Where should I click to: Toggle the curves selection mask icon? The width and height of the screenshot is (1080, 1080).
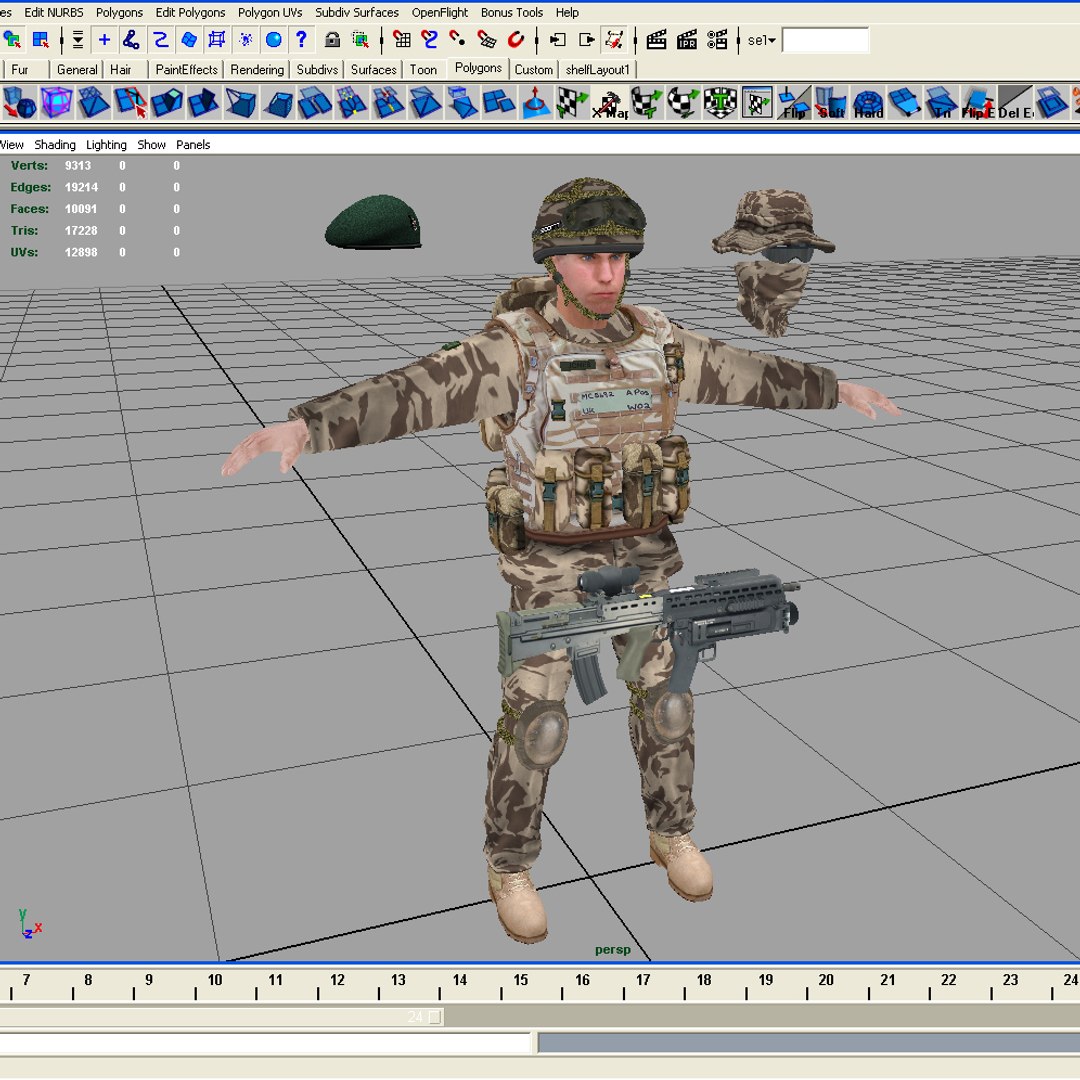point(160,40)
